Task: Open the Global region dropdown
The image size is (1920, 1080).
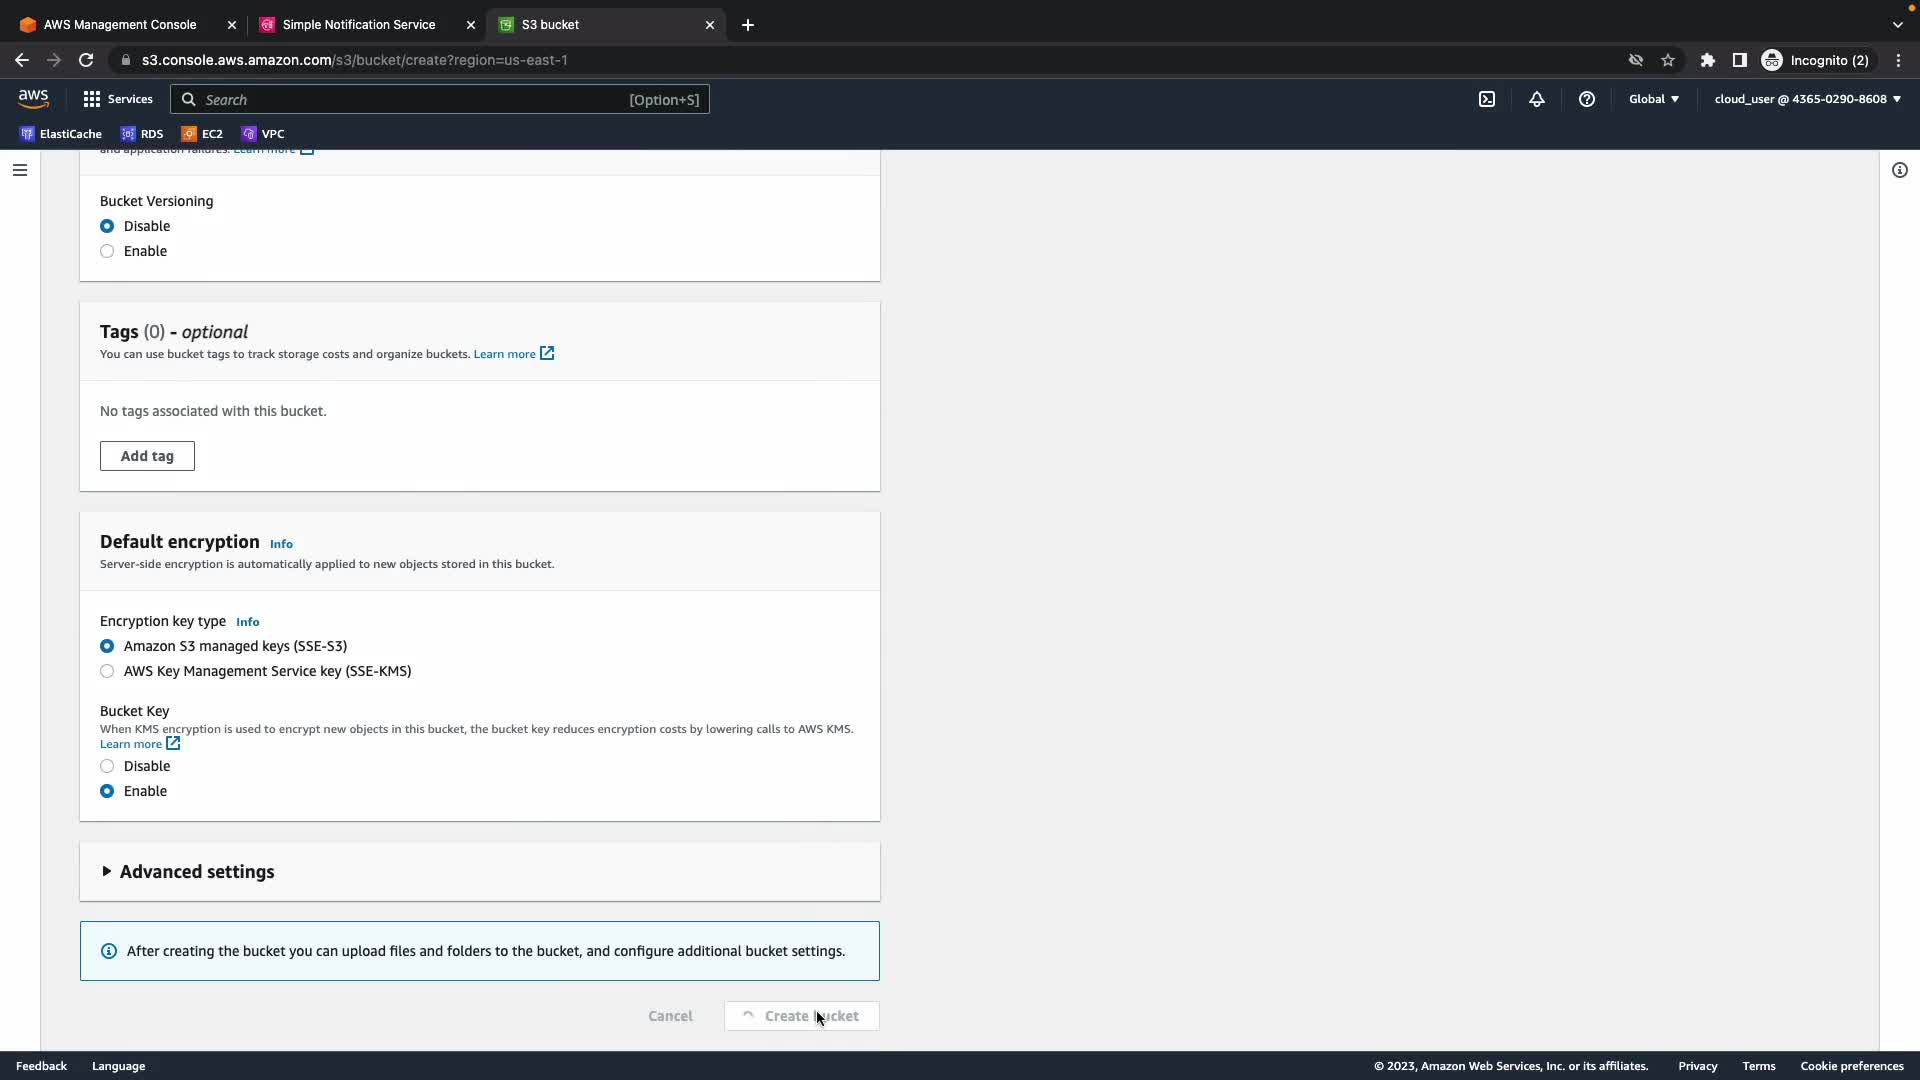Action: (x=1654, y=99)
